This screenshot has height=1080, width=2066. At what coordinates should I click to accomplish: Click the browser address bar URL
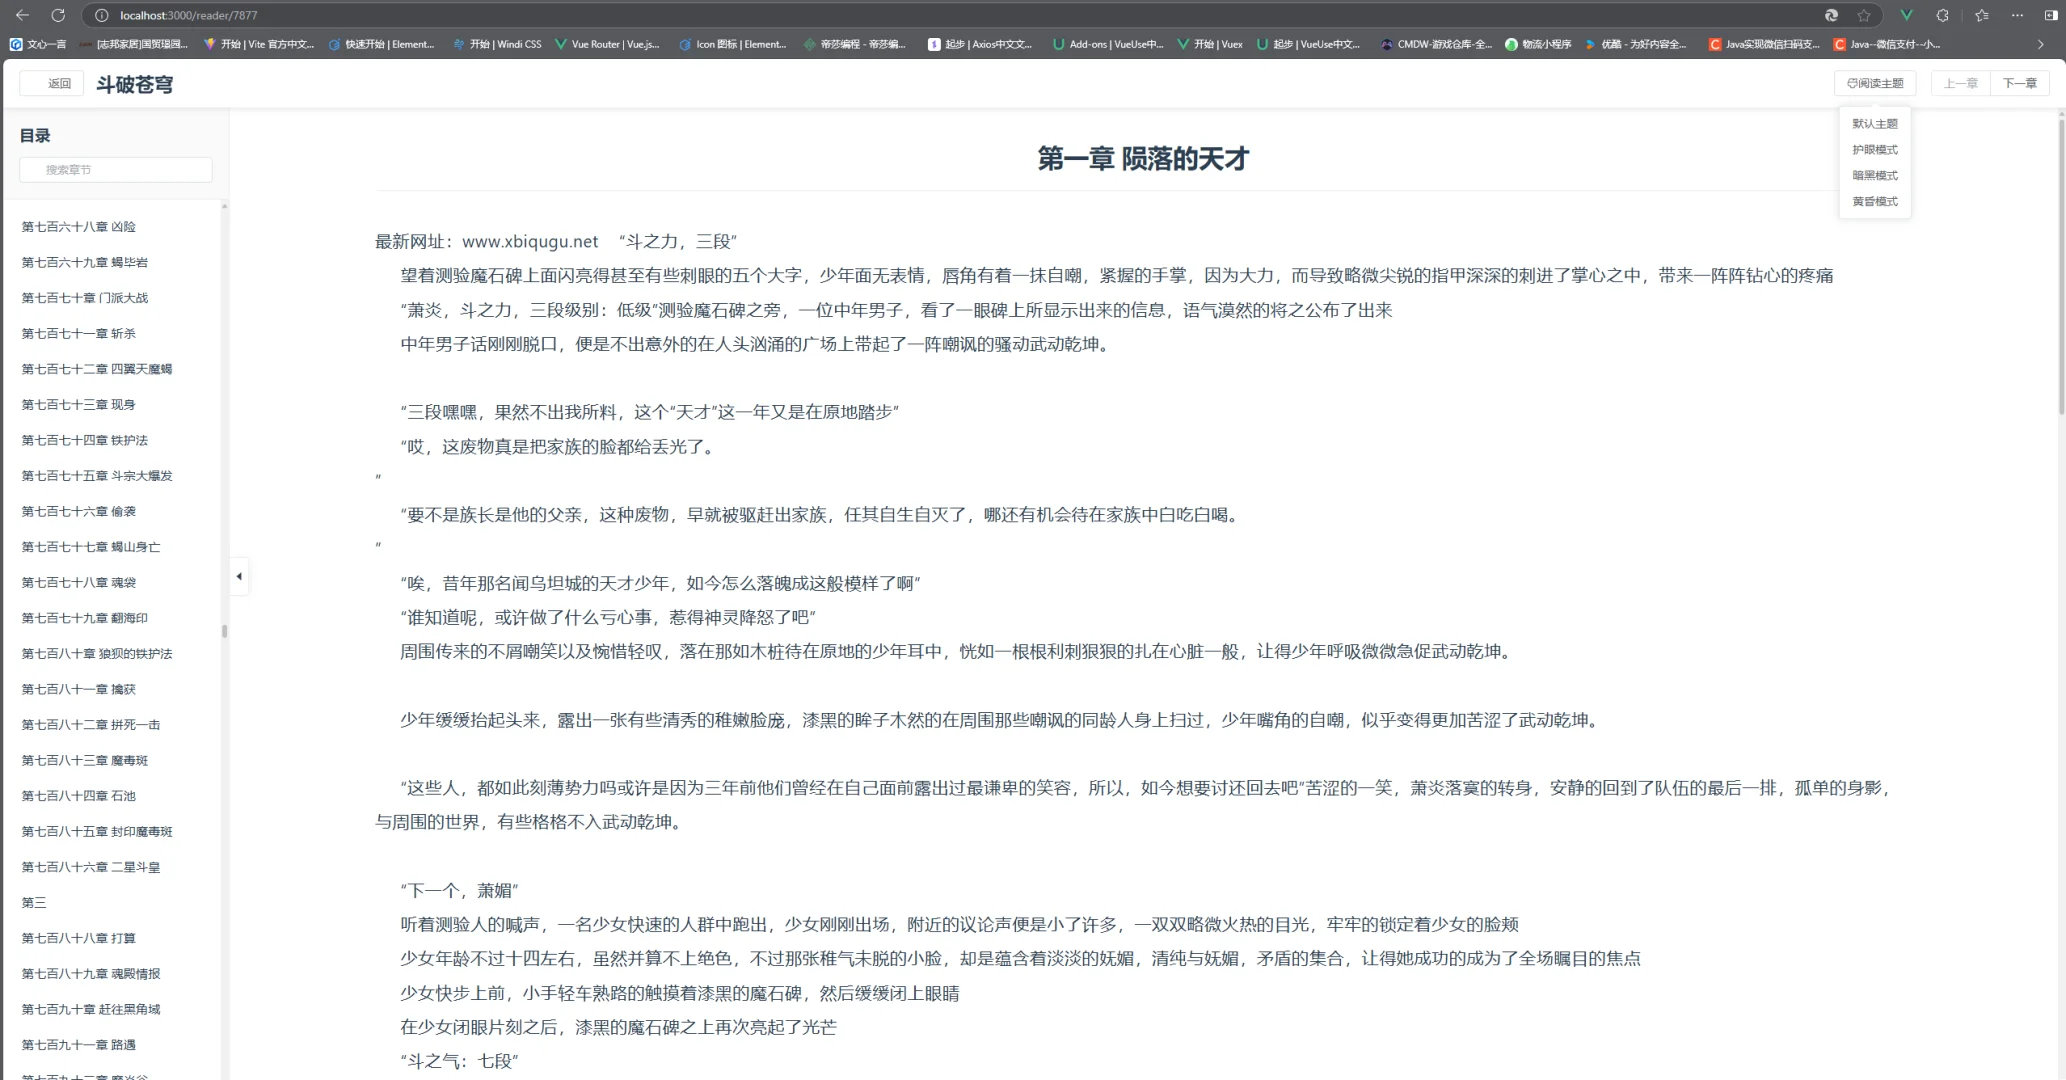[188, 15]
